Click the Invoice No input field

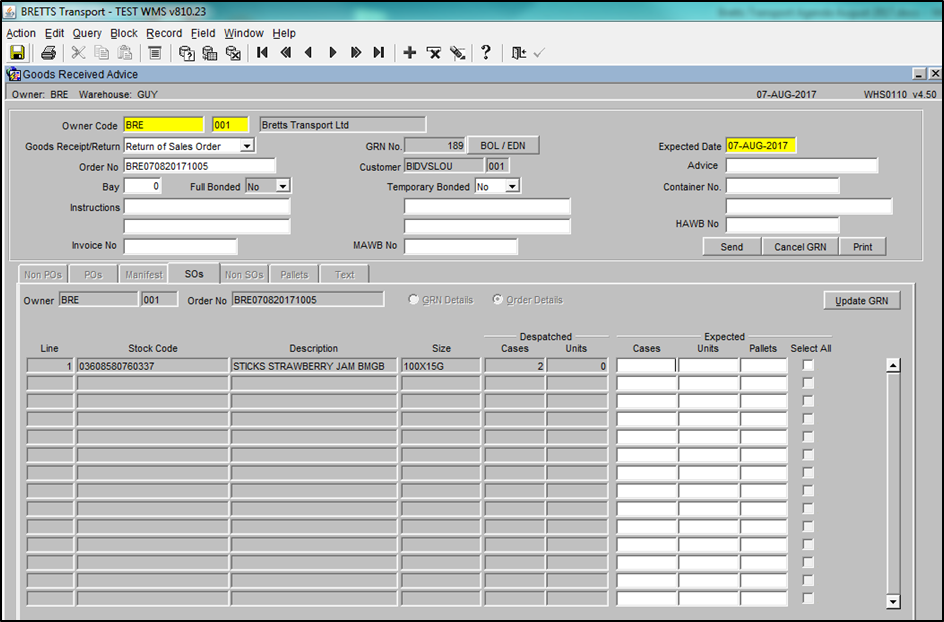181,246
